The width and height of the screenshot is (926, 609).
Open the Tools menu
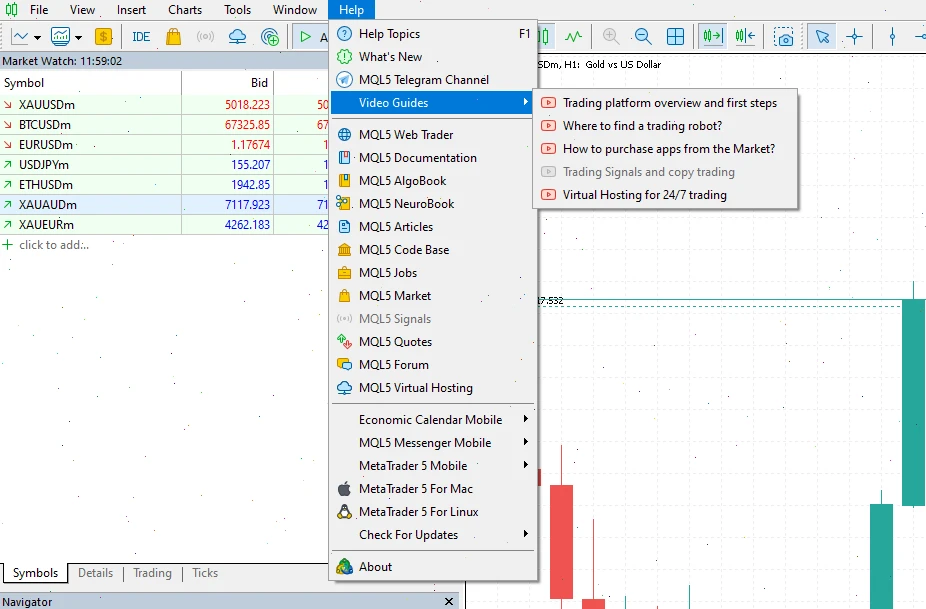tap(236, 9)
